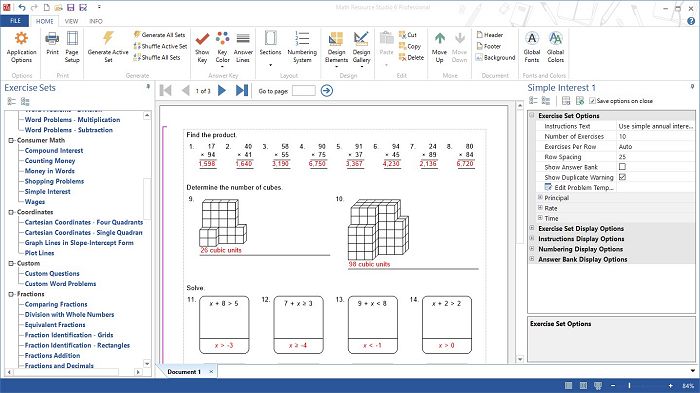This screenshot has height=393, width=700.
Task: Toggle Show Answer Bank checkbox
Action: (x=622, y=167)
